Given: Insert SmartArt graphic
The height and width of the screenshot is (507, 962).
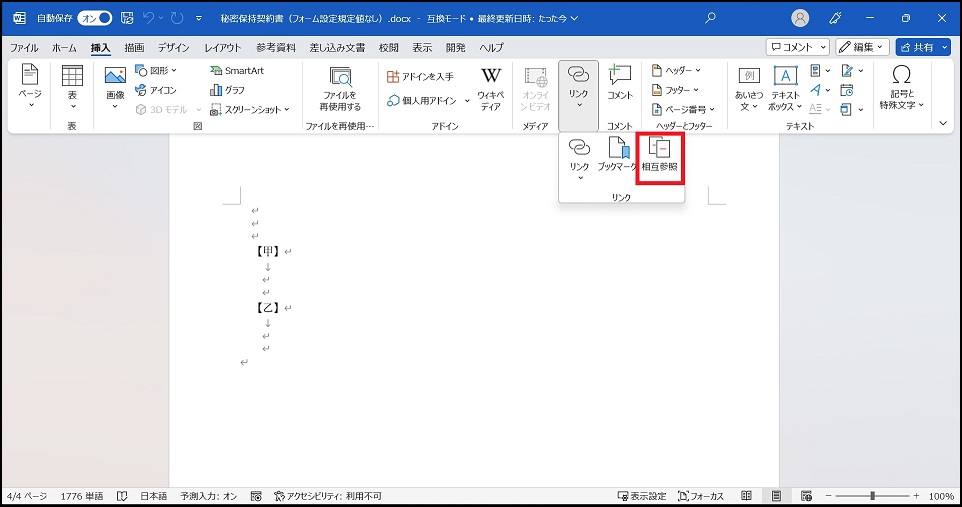Looking at the screenshot, I should 237,71.
